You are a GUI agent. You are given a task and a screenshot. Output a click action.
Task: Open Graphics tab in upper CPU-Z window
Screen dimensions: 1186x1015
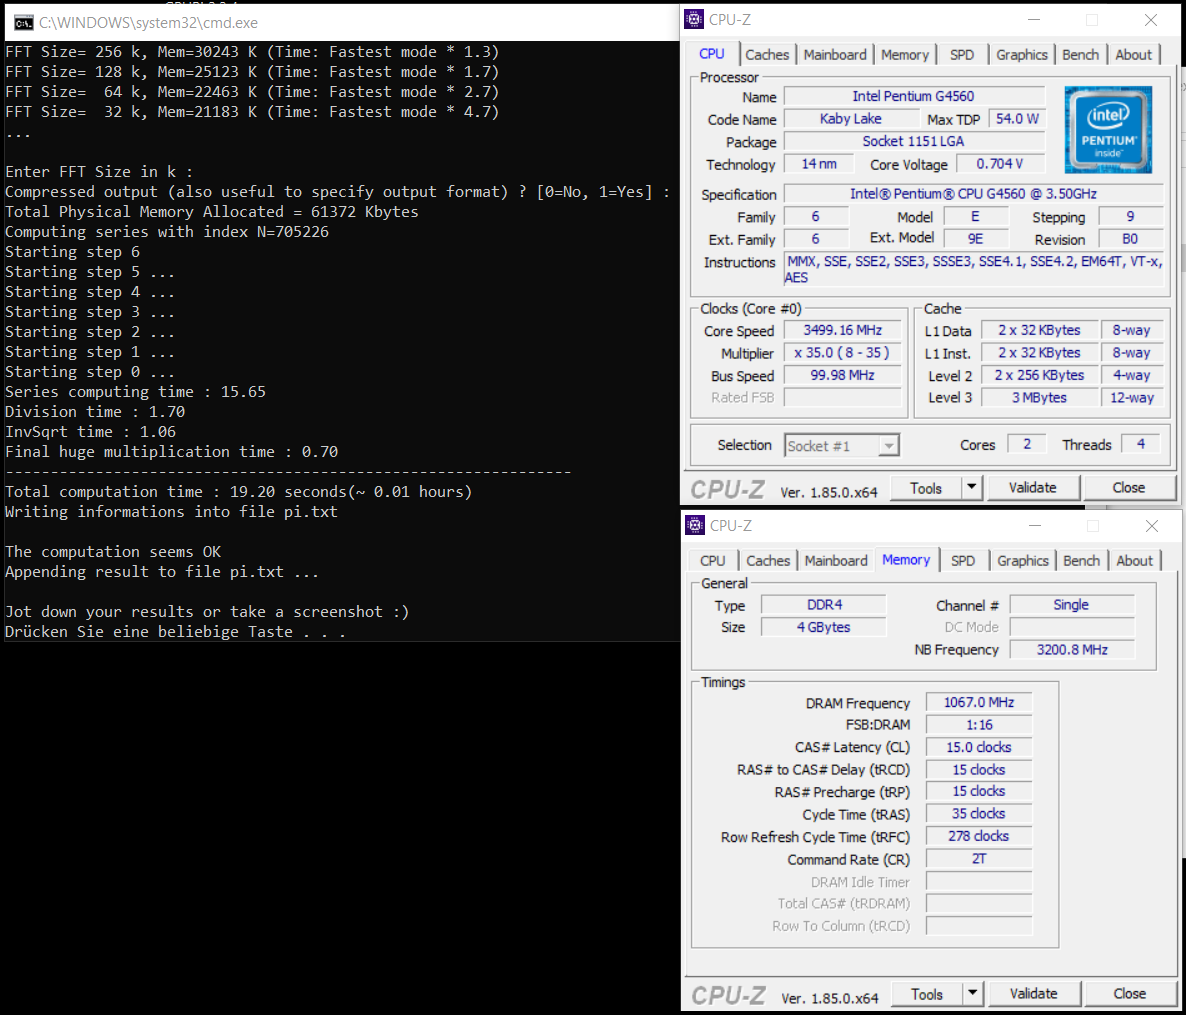(x=1021, y=54)
